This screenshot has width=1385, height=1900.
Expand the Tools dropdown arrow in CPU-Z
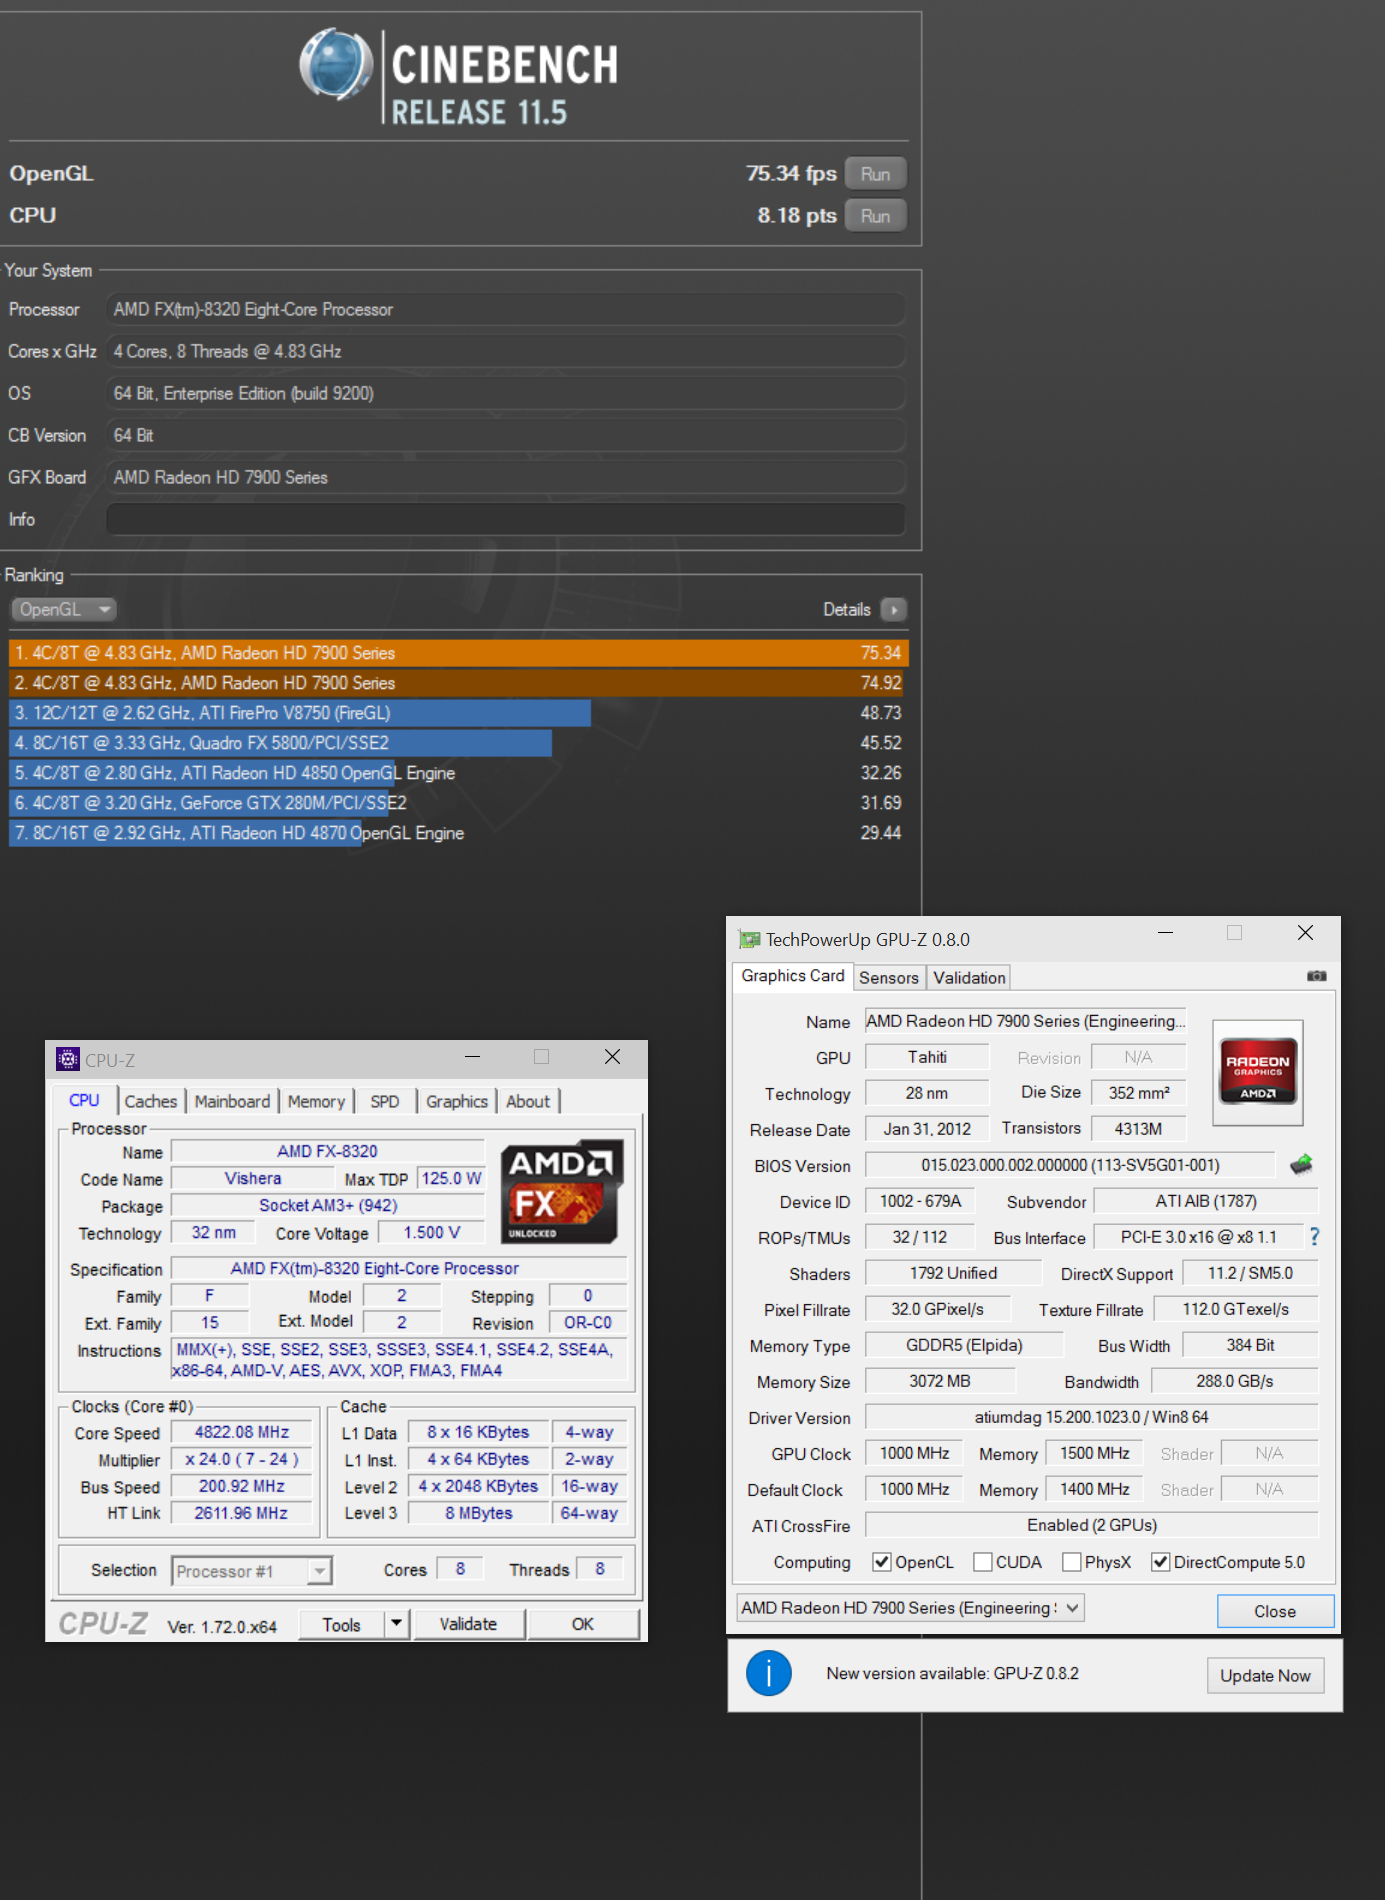397,1625
